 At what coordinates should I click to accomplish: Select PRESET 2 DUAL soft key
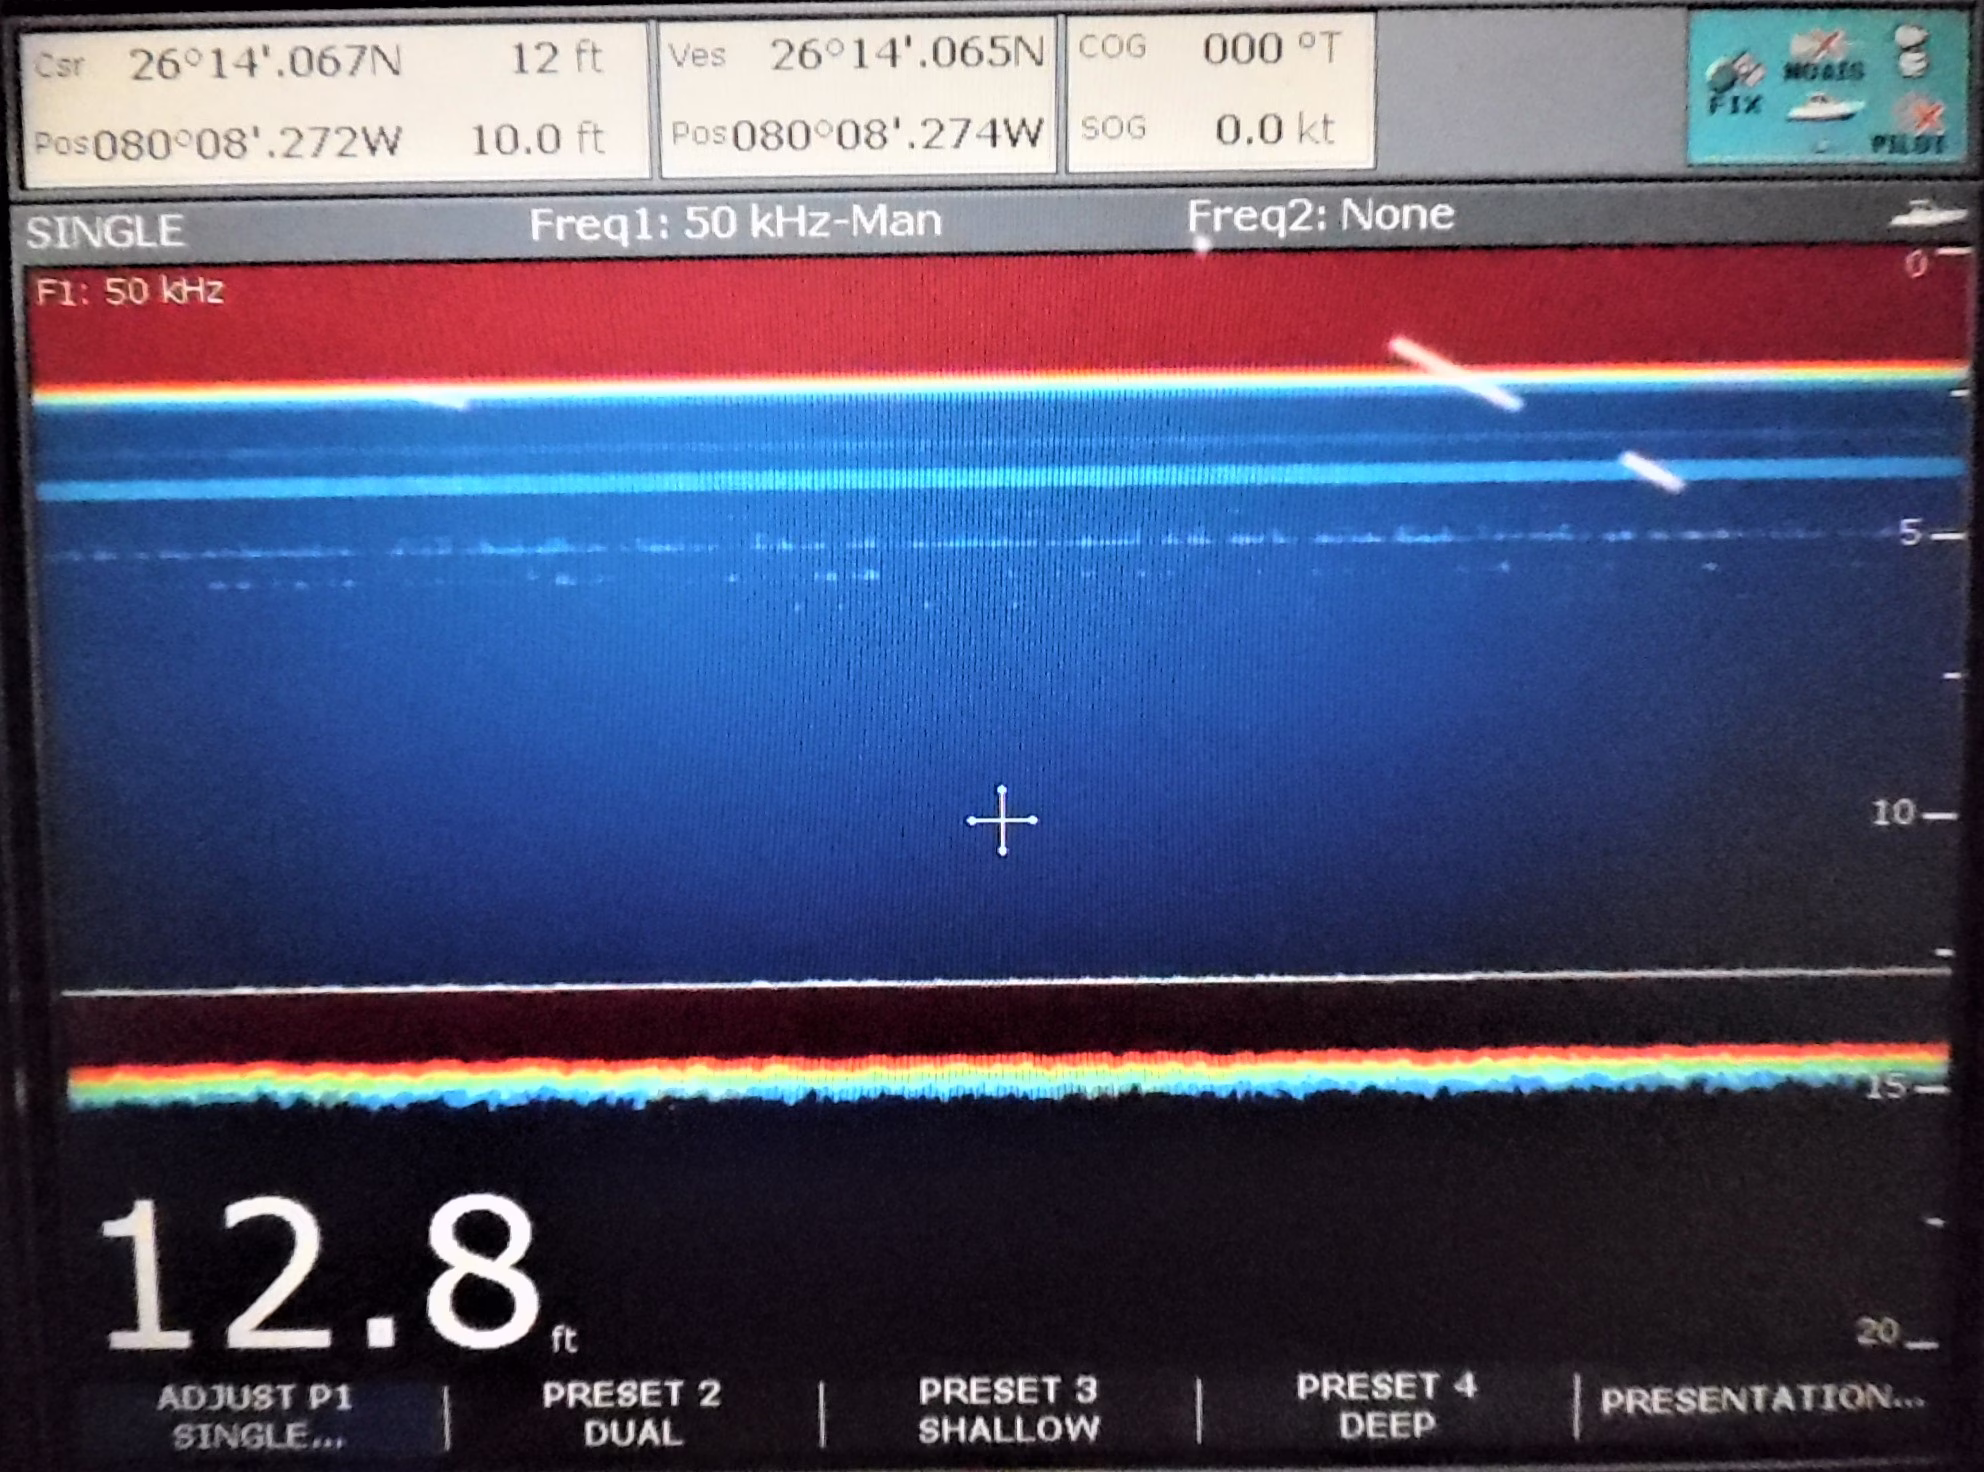pos(632,1412)
